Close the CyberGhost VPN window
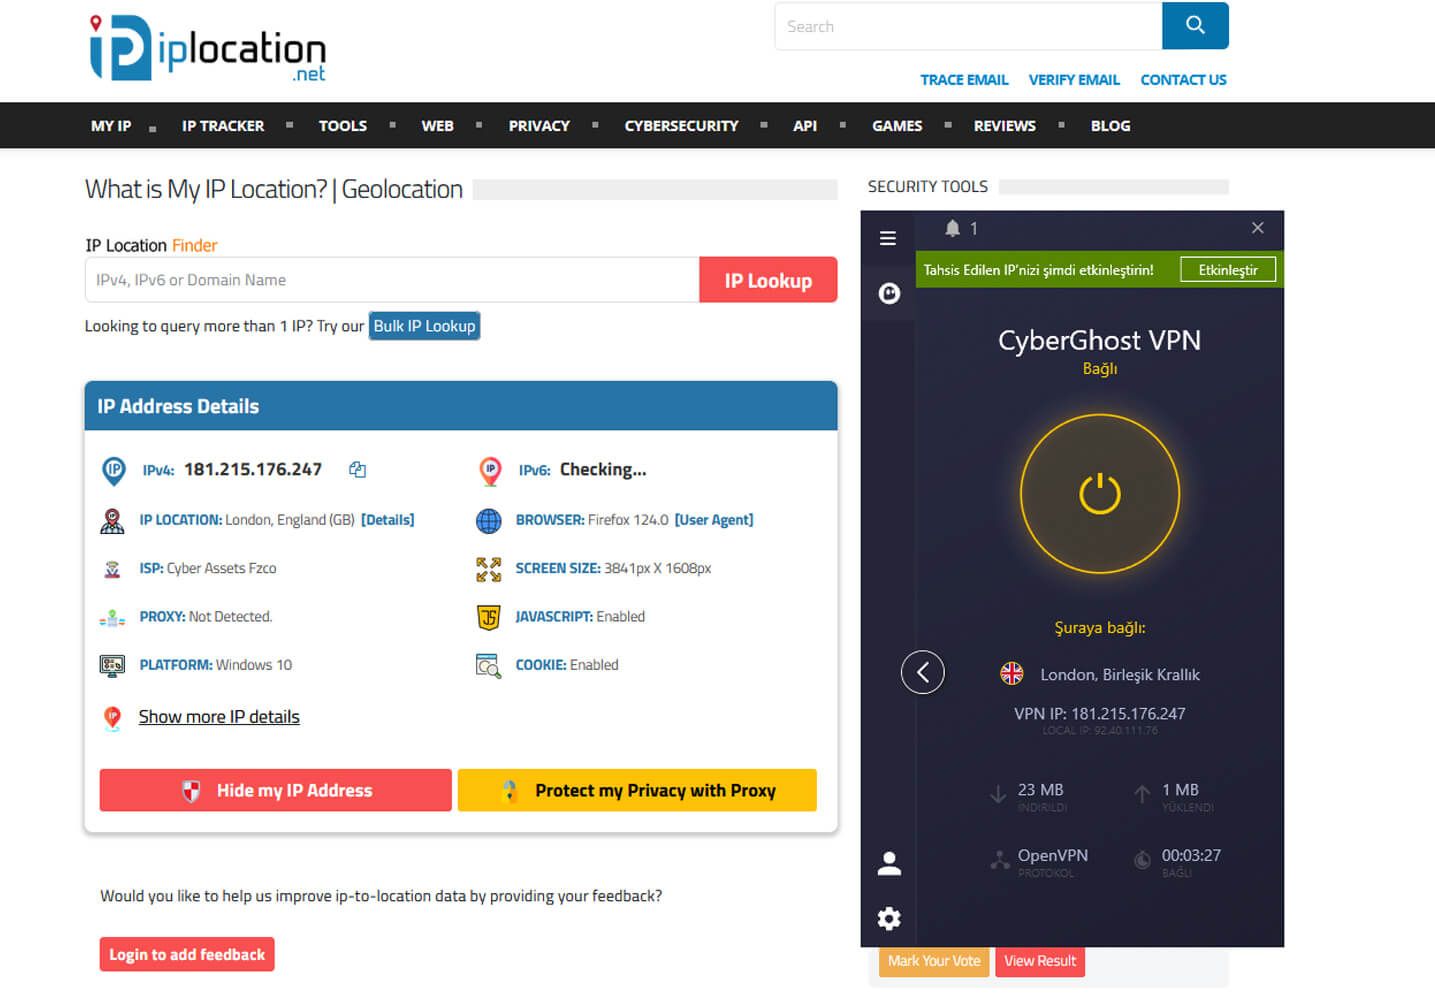1435x995 pixels. (x=1258, y=228)
